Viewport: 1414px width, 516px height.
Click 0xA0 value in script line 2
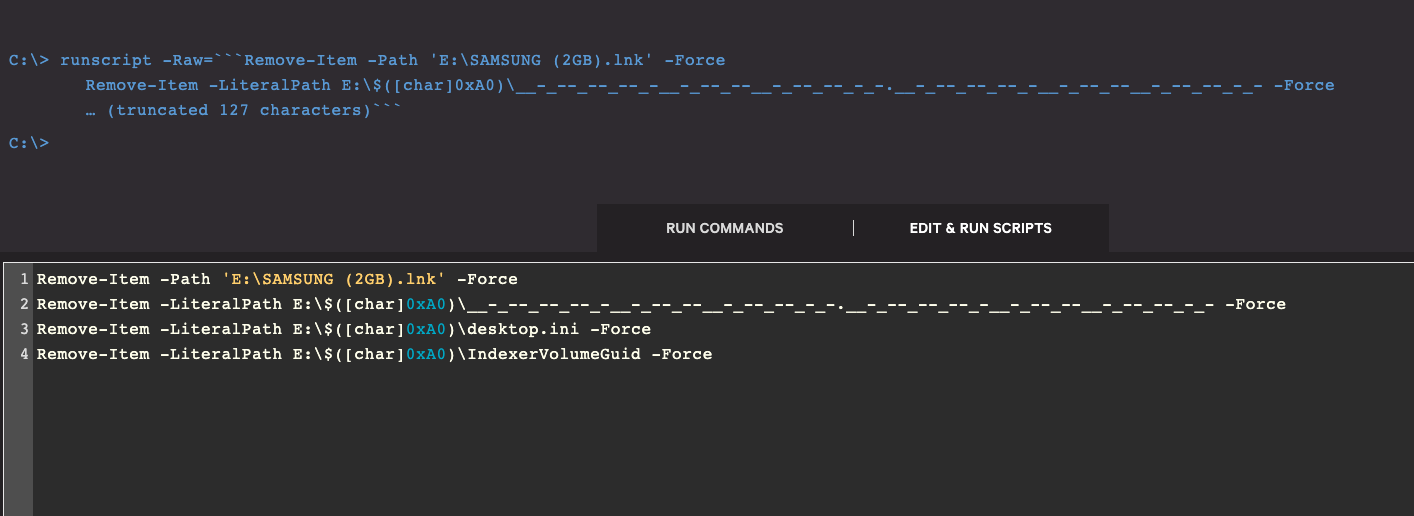coord(425,304)
